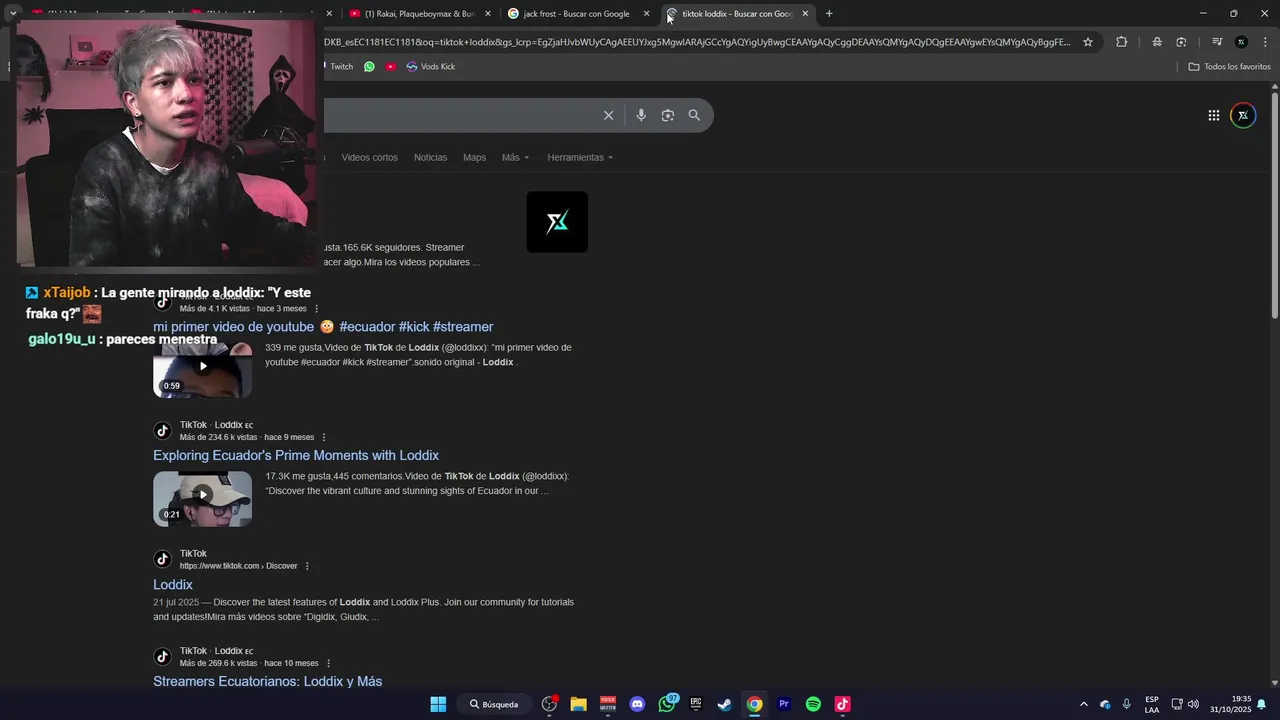Open 'mi primer video de youtube' result
Screen dimensions: 1280x720
point(323,327)
